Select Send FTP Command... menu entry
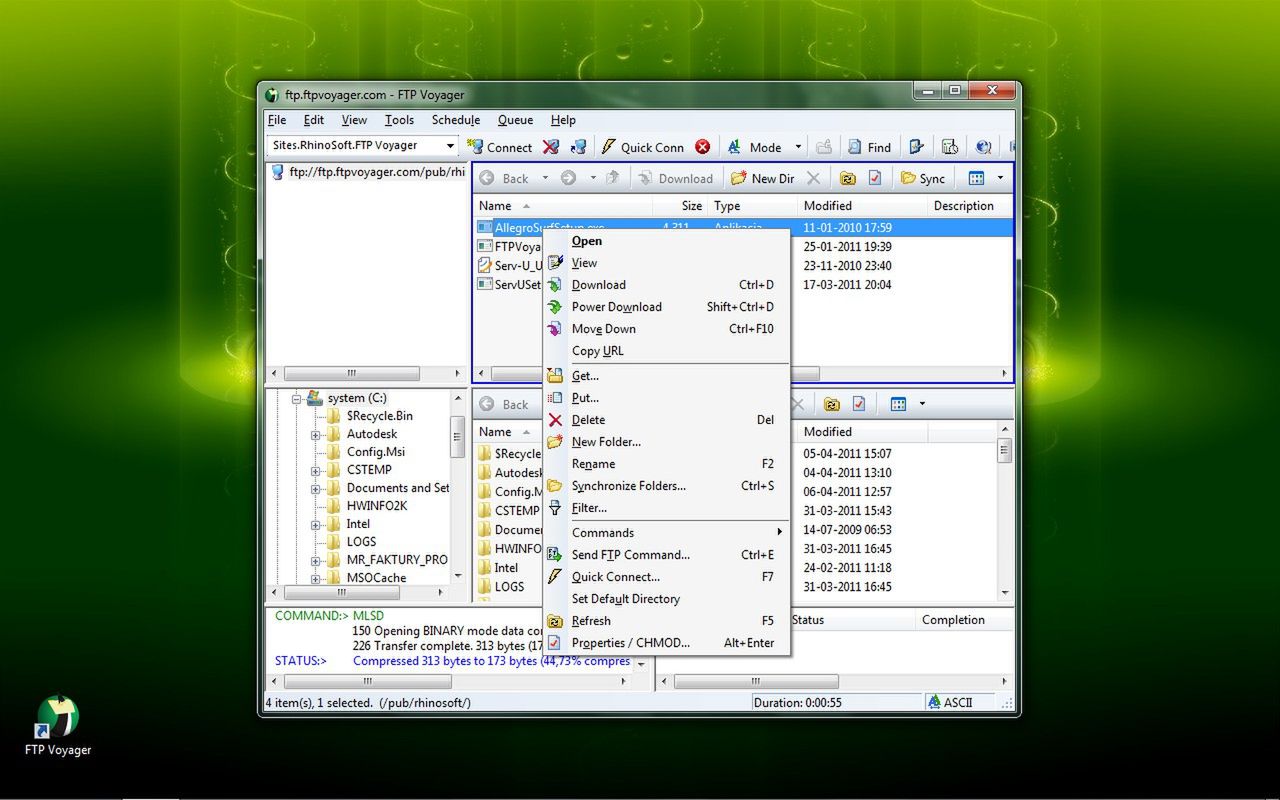The width and height of the screenshot is (1280, 800). click(x=667, y=555)
